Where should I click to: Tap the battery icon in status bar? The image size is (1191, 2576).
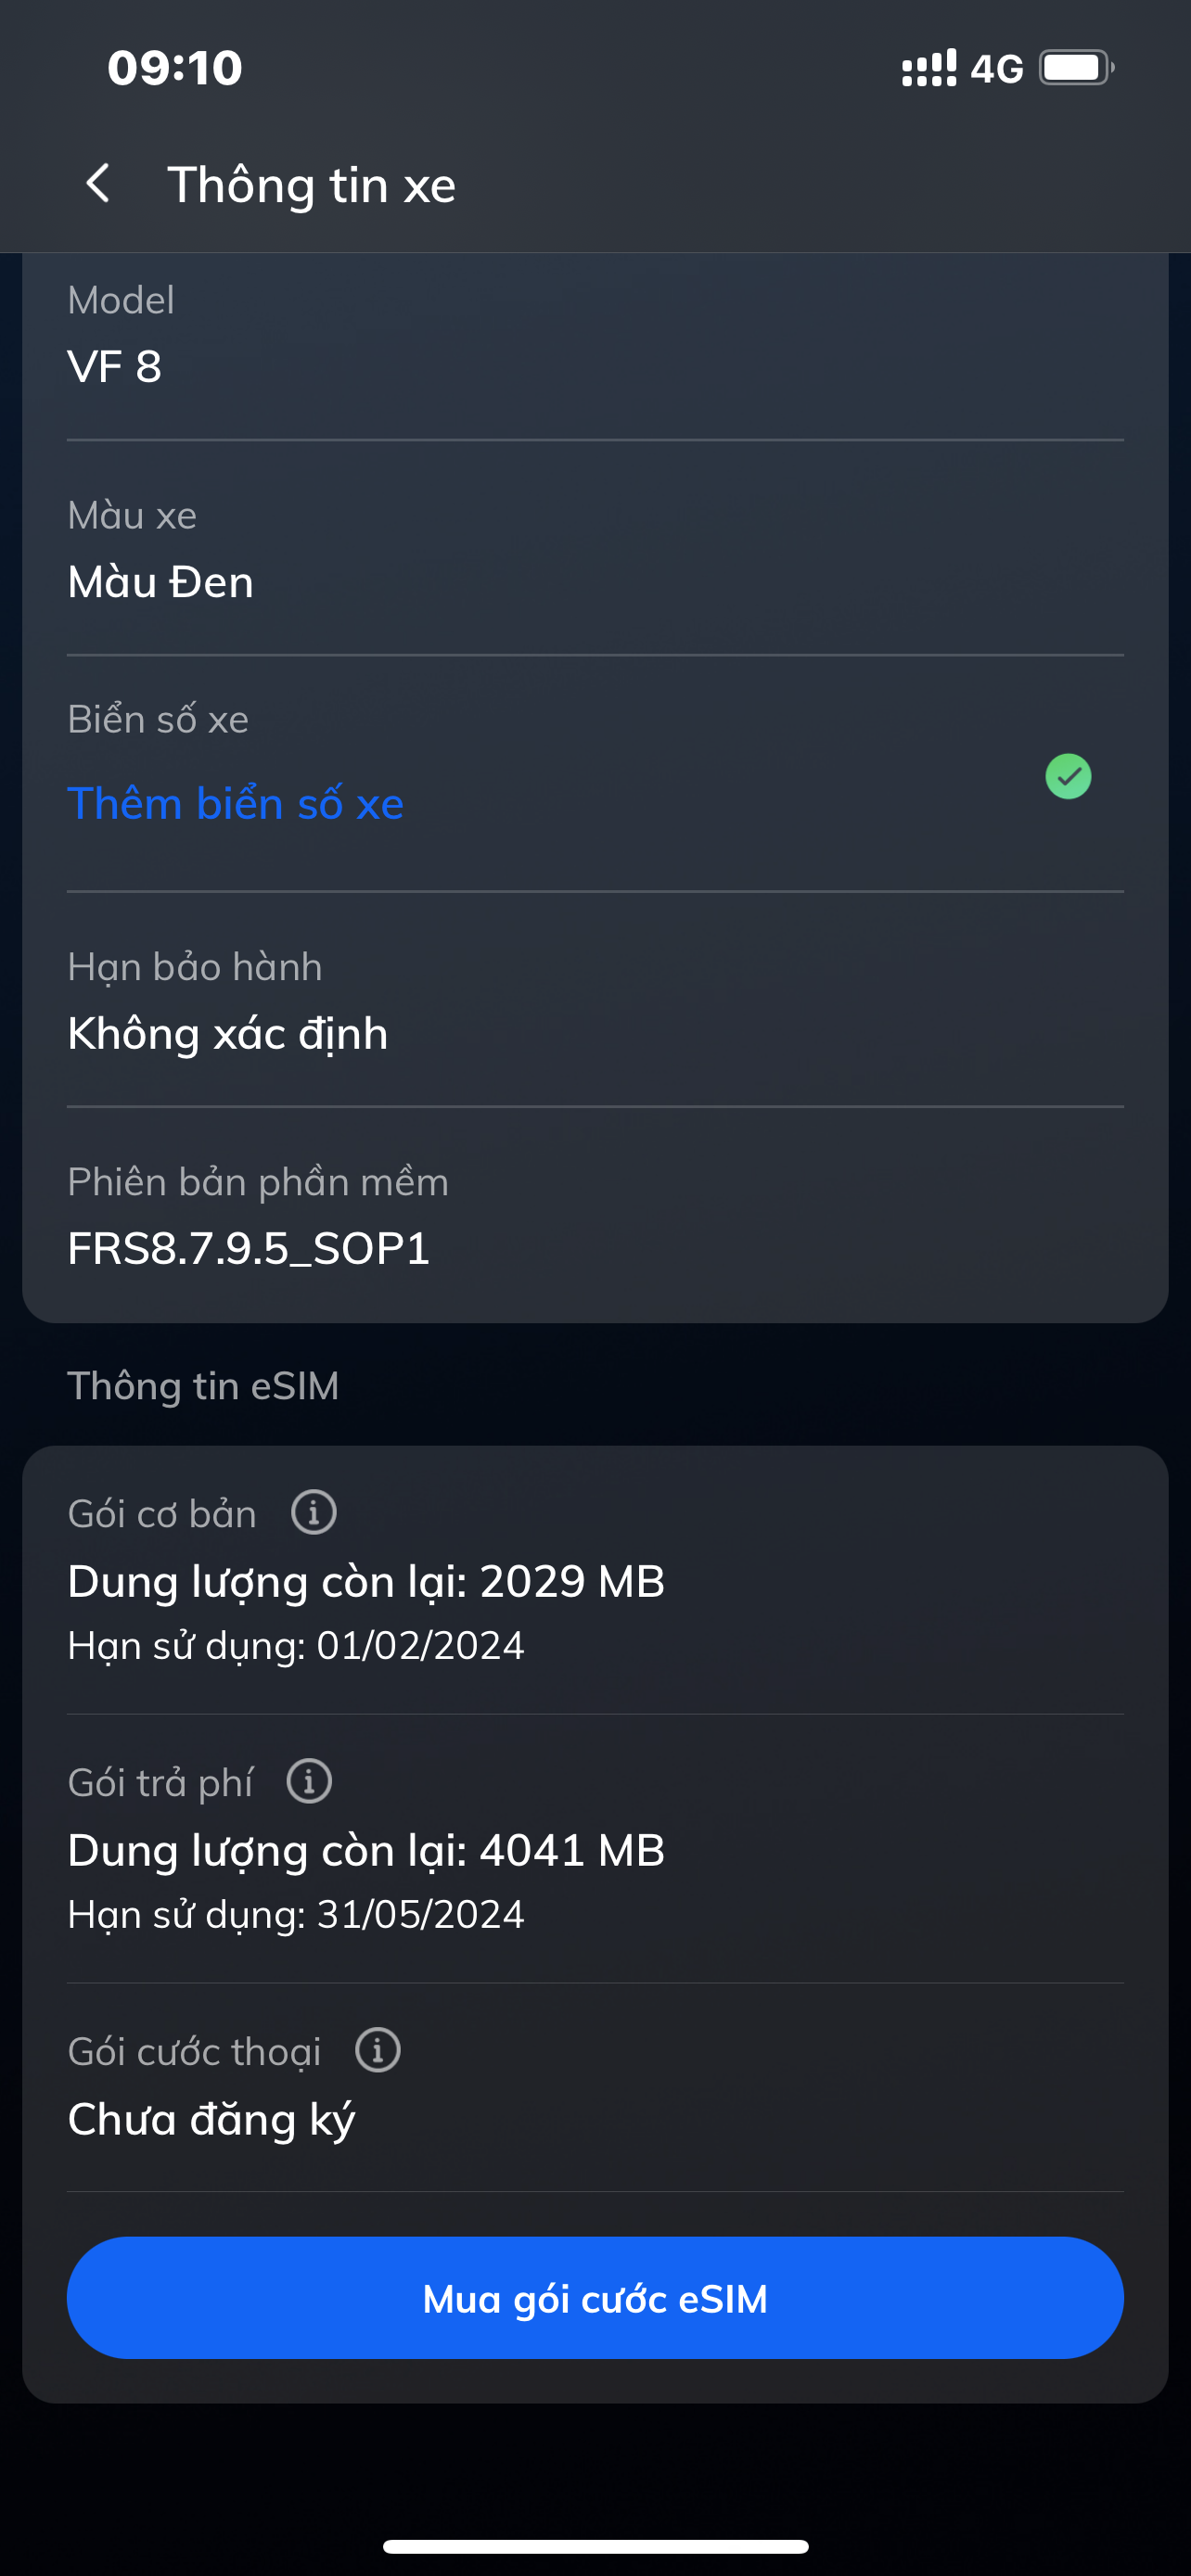click(x=1076, y=68)
